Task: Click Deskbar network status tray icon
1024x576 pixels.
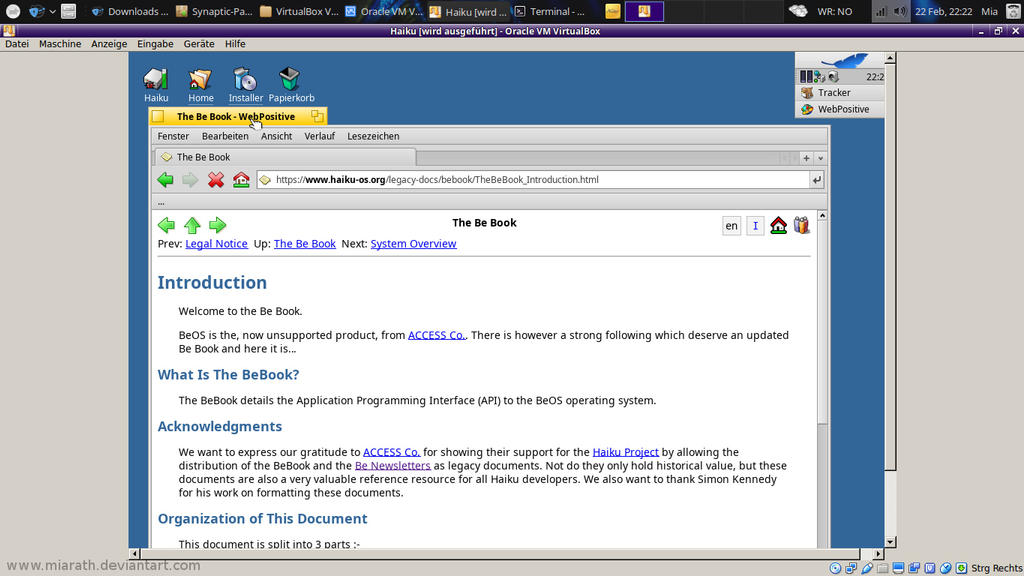Action: tap(820, 77)
